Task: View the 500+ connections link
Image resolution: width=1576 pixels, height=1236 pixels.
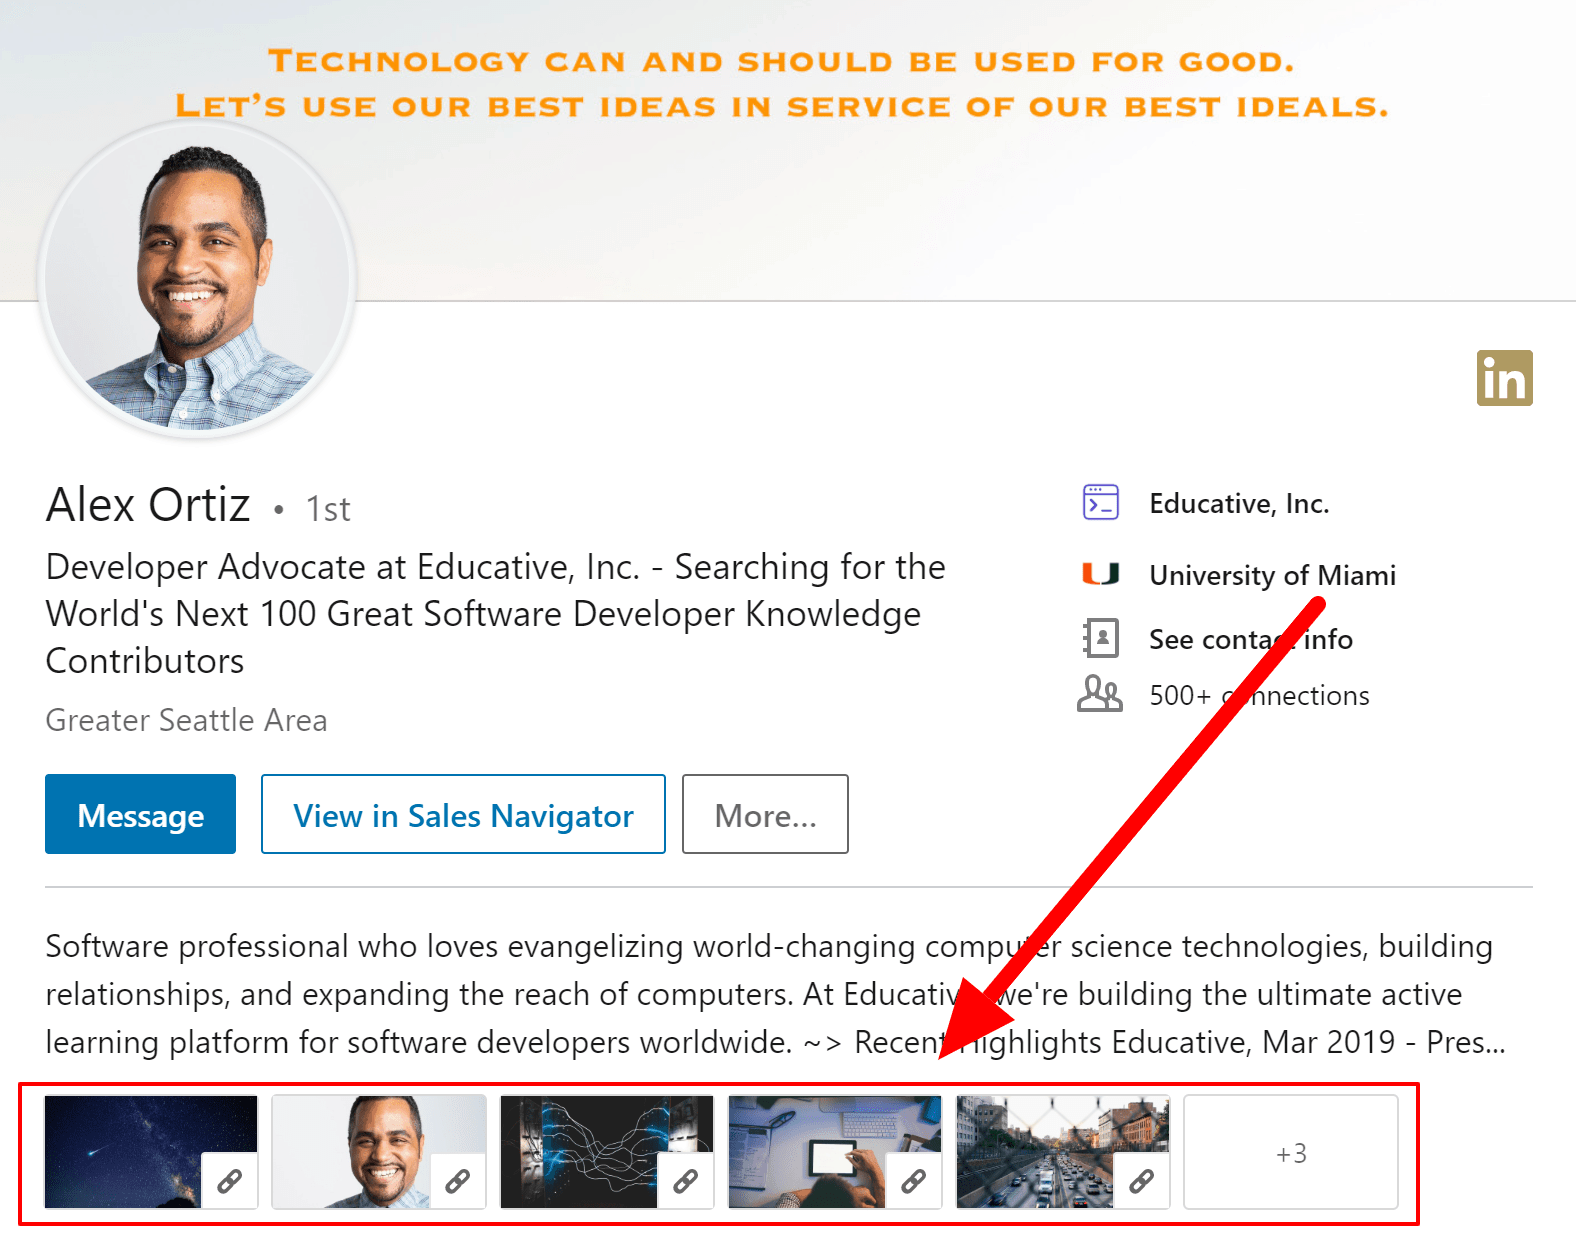Action: pyautogui.click(x=1259, y=695)
